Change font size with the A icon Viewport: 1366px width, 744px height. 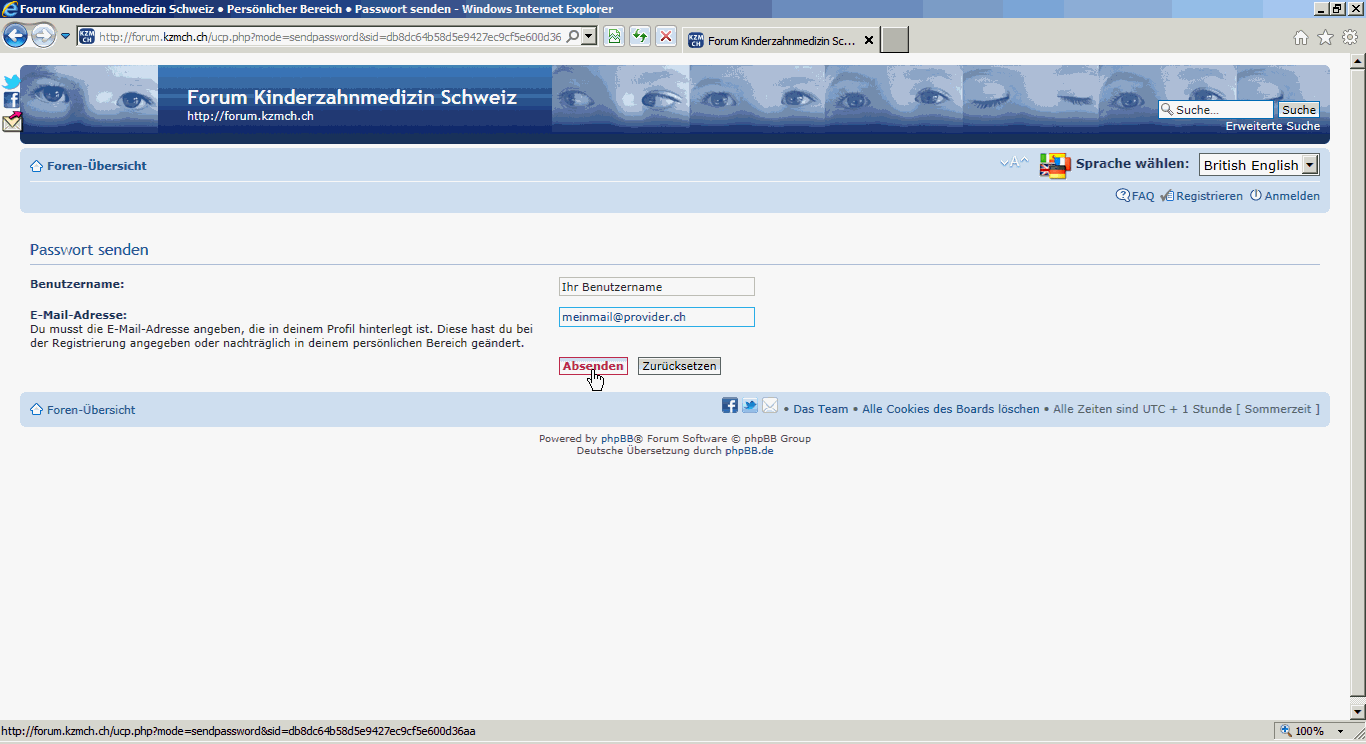tap(1014, 163)
